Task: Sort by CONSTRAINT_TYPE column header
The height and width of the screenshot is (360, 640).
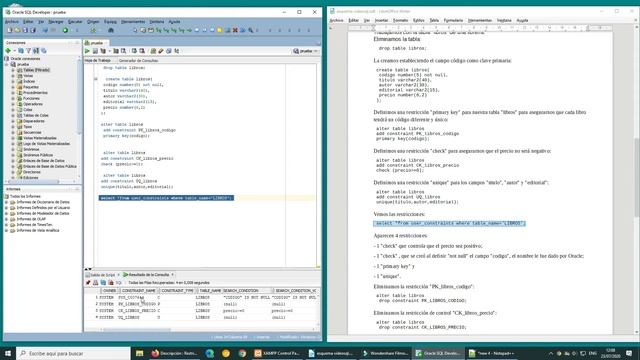Action: [177, 291]
